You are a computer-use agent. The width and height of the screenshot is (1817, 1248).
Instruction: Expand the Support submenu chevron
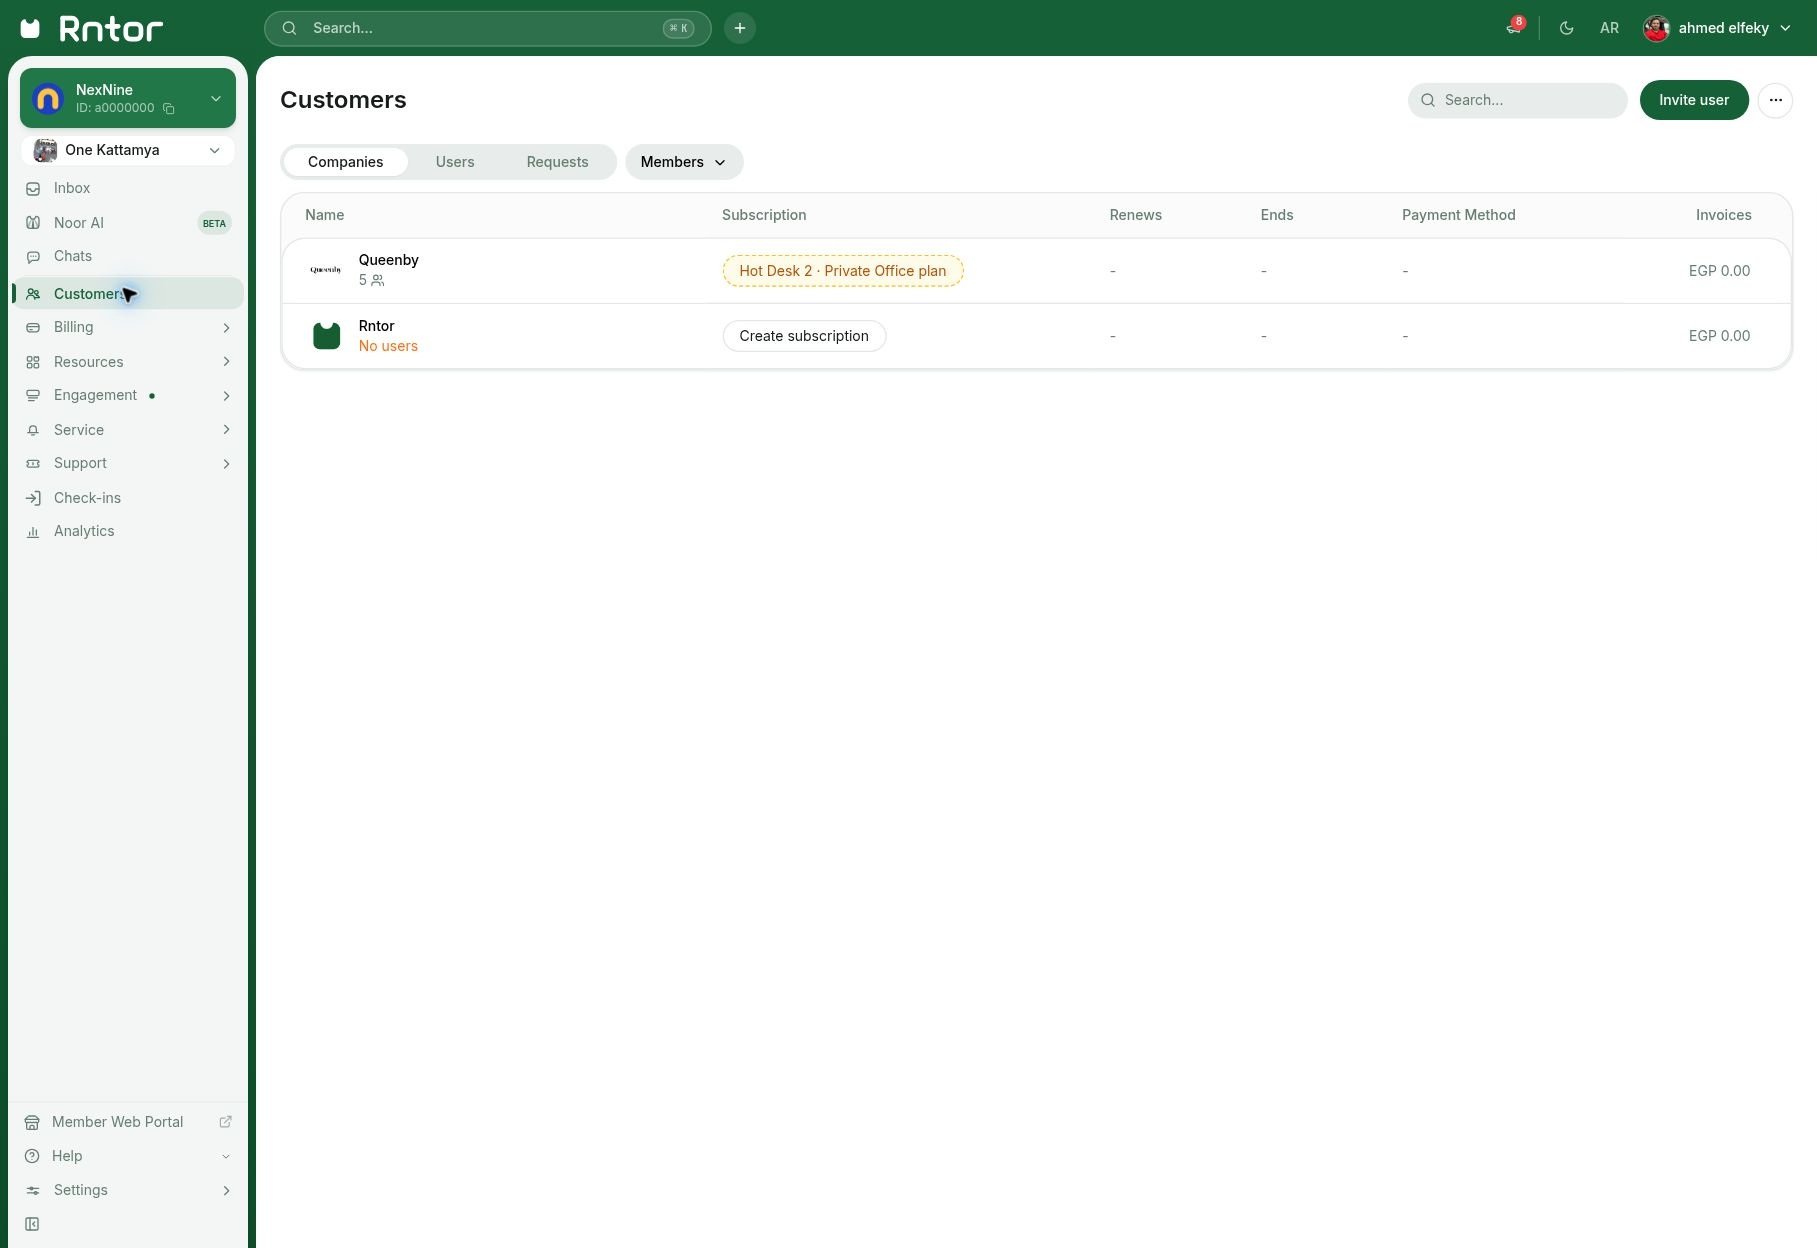[x=226, y=464]
